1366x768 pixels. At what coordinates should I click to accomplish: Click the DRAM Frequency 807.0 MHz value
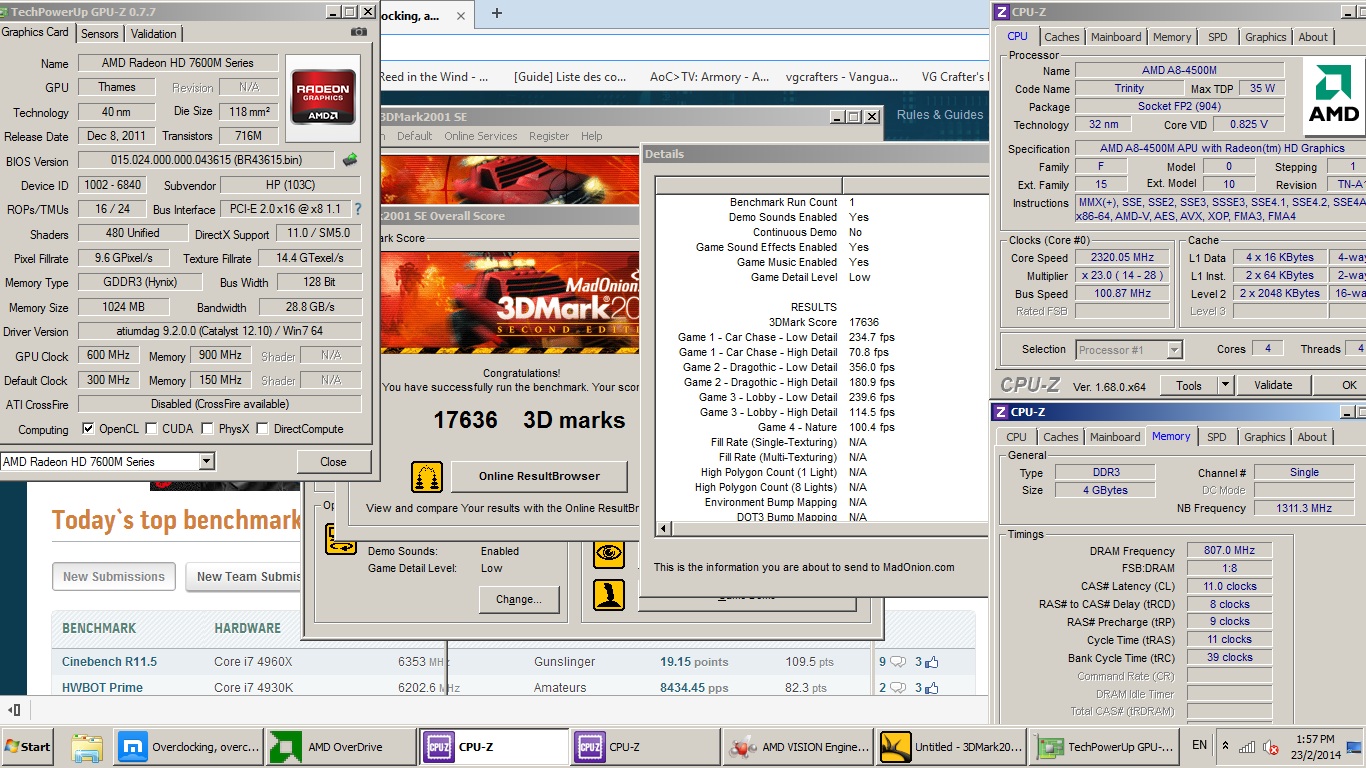click(x=1229, y=551)
